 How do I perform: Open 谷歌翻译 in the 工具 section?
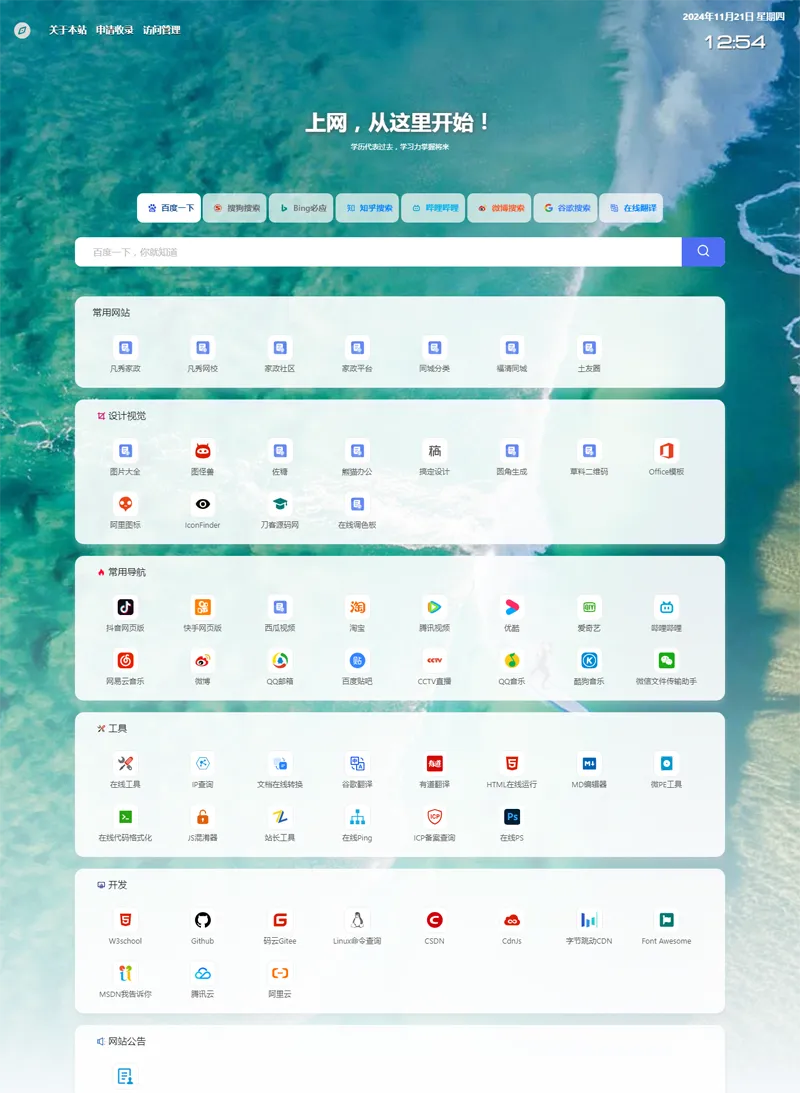pyautogui.click(x=357, y=765)
